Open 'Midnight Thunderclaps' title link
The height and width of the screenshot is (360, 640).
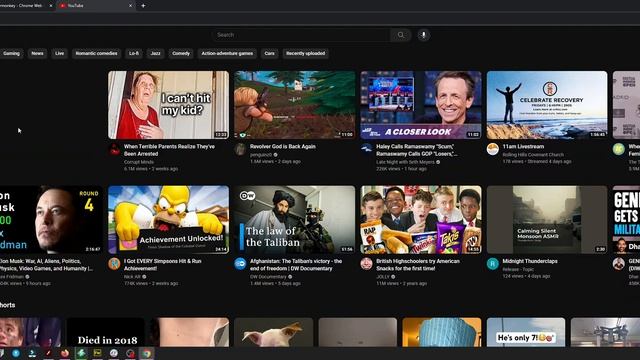(x=529, y=261)
